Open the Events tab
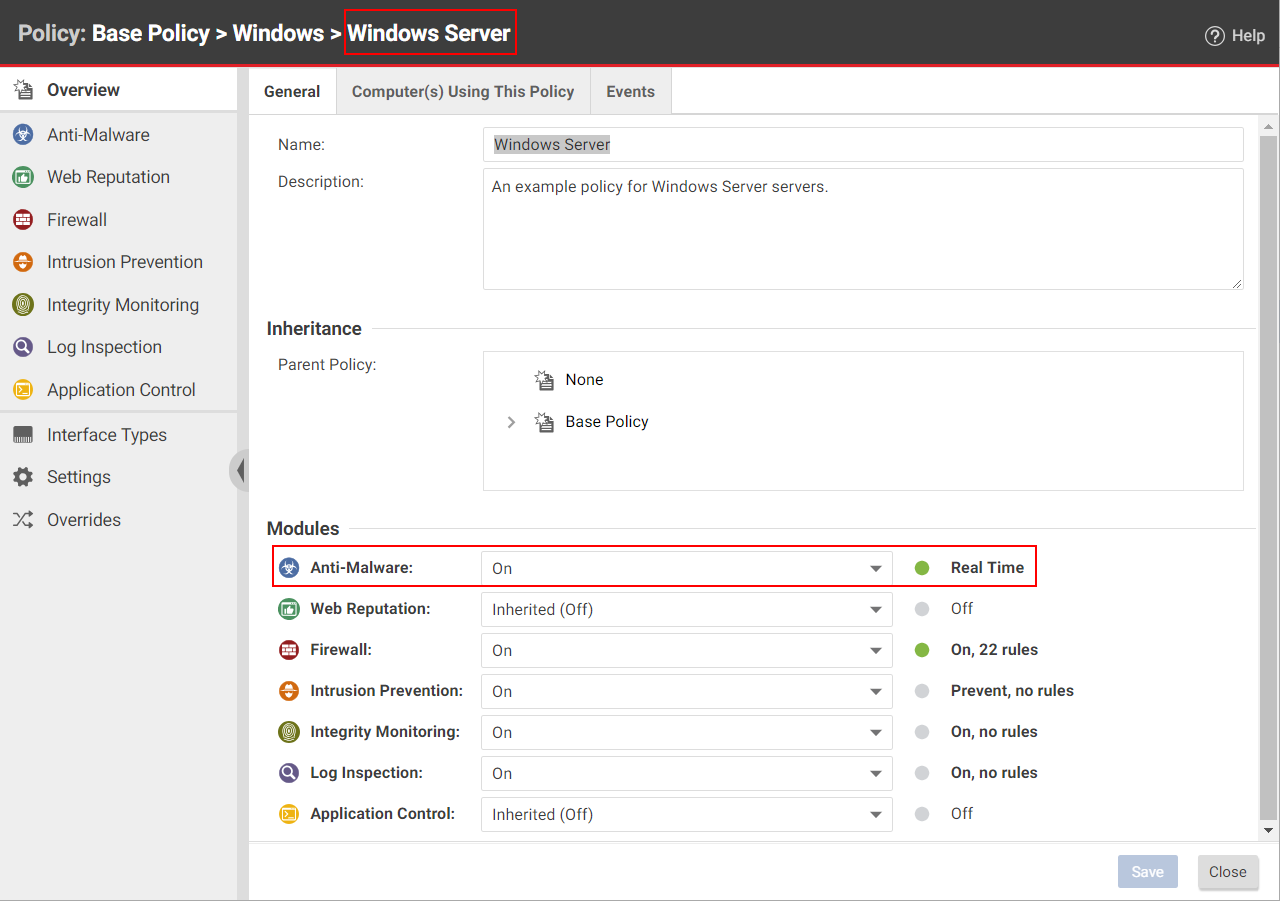This screenshot has width=1280, height=901. [630, 90]
